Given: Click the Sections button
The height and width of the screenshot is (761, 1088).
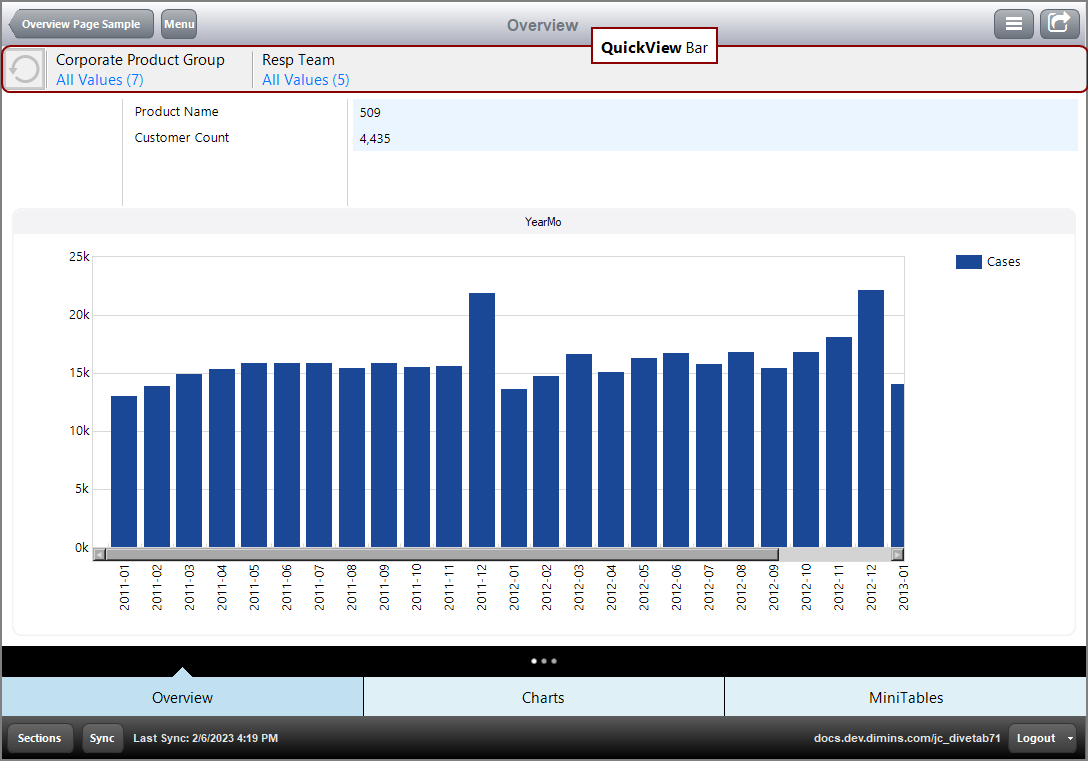Looking at the screenshot, I should [40, 738].
